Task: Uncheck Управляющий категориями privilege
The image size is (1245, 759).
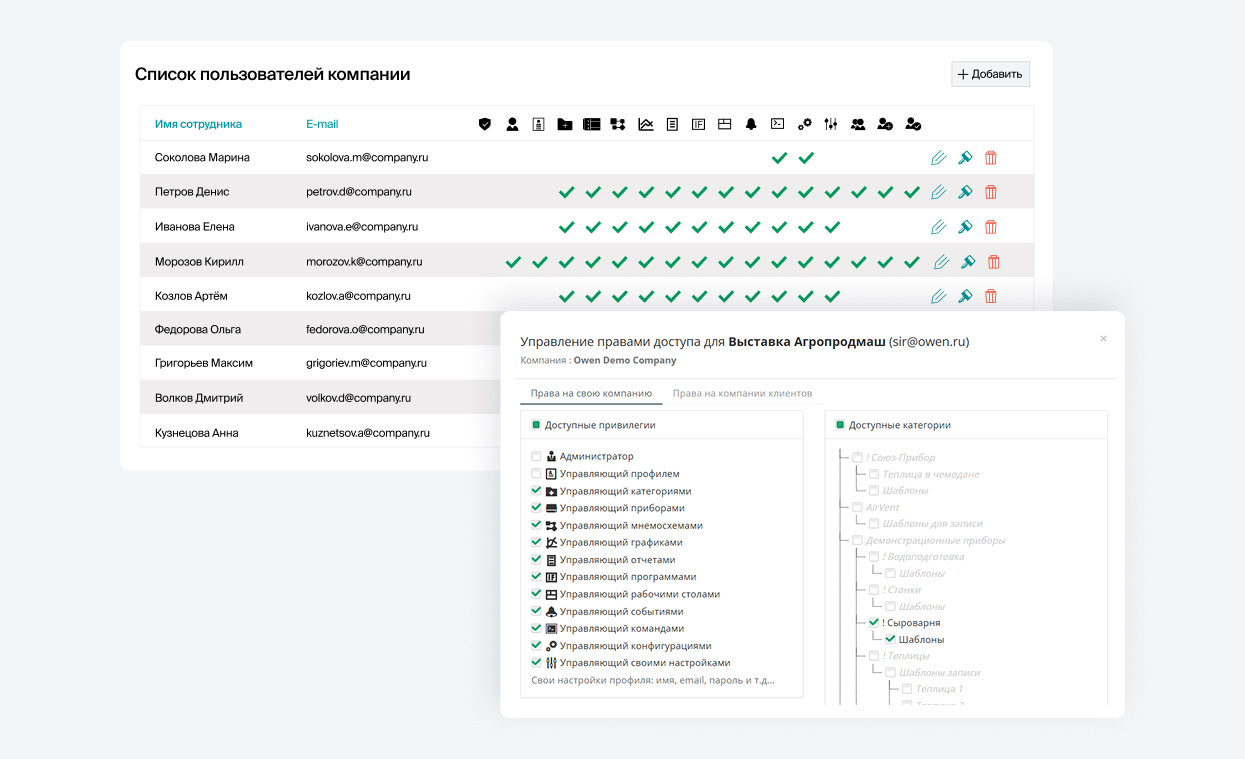Action: pos(536,491)
